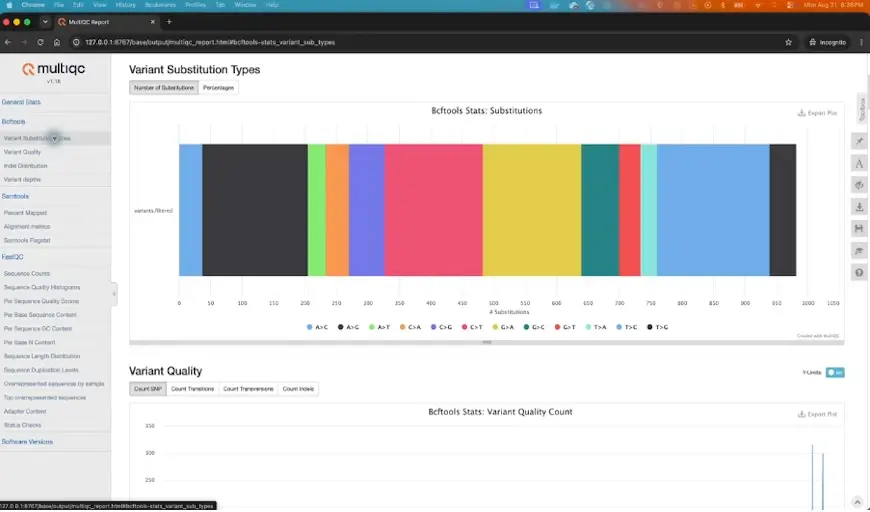The height and width of the screenshot is (512, 870).
Task: Toggle A>G series in the legend
Action: tap(348, 327)
